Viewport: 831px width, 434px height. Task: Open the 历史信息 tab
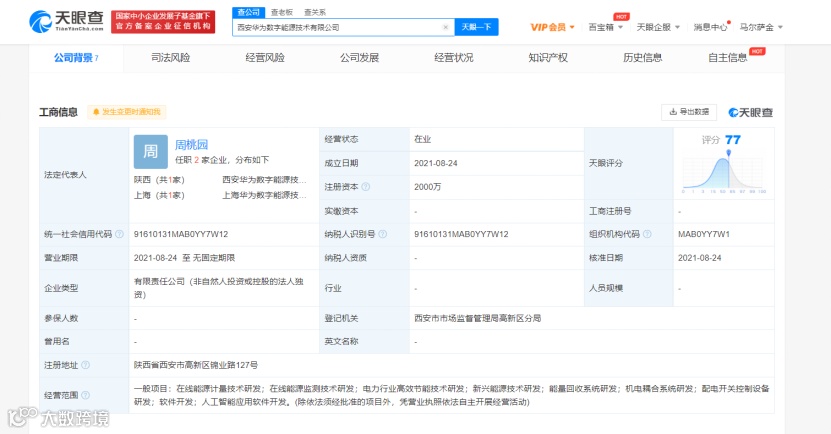point(642,58)
